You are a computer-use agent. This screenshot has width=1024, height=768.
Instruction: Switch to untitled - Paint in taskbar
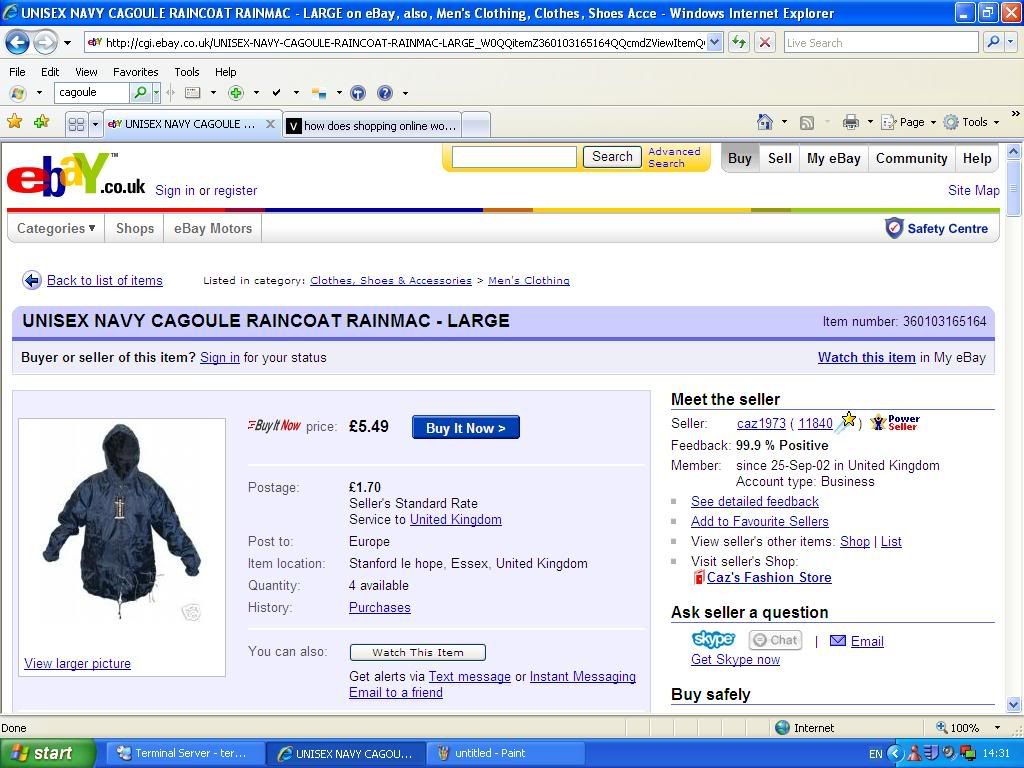coord(504,753)
